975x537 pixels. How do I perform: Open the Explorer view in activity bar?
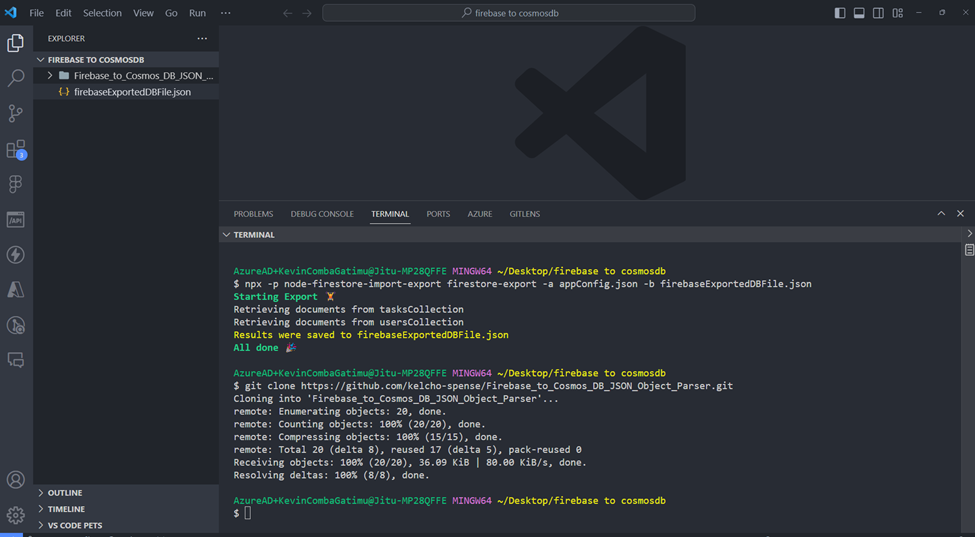[16, 43]
